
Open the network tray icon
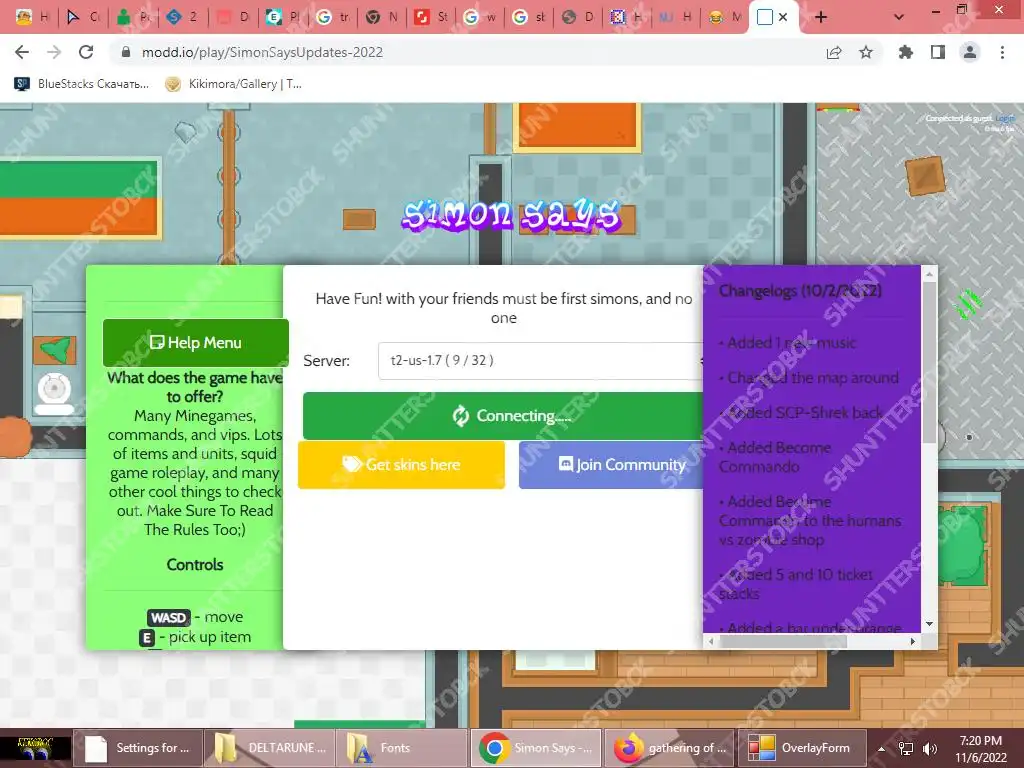[906, 749]
